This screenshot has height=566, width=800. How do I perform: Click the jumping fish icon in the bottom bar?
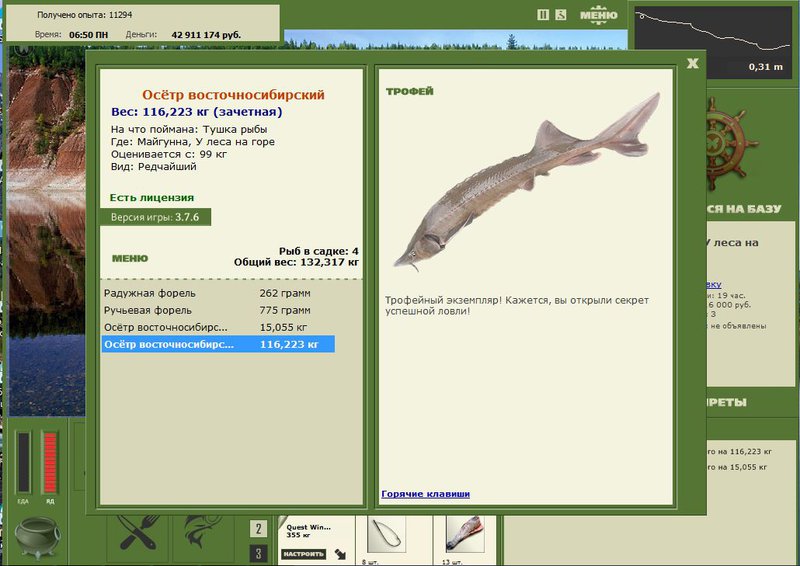tap(203, 533)
